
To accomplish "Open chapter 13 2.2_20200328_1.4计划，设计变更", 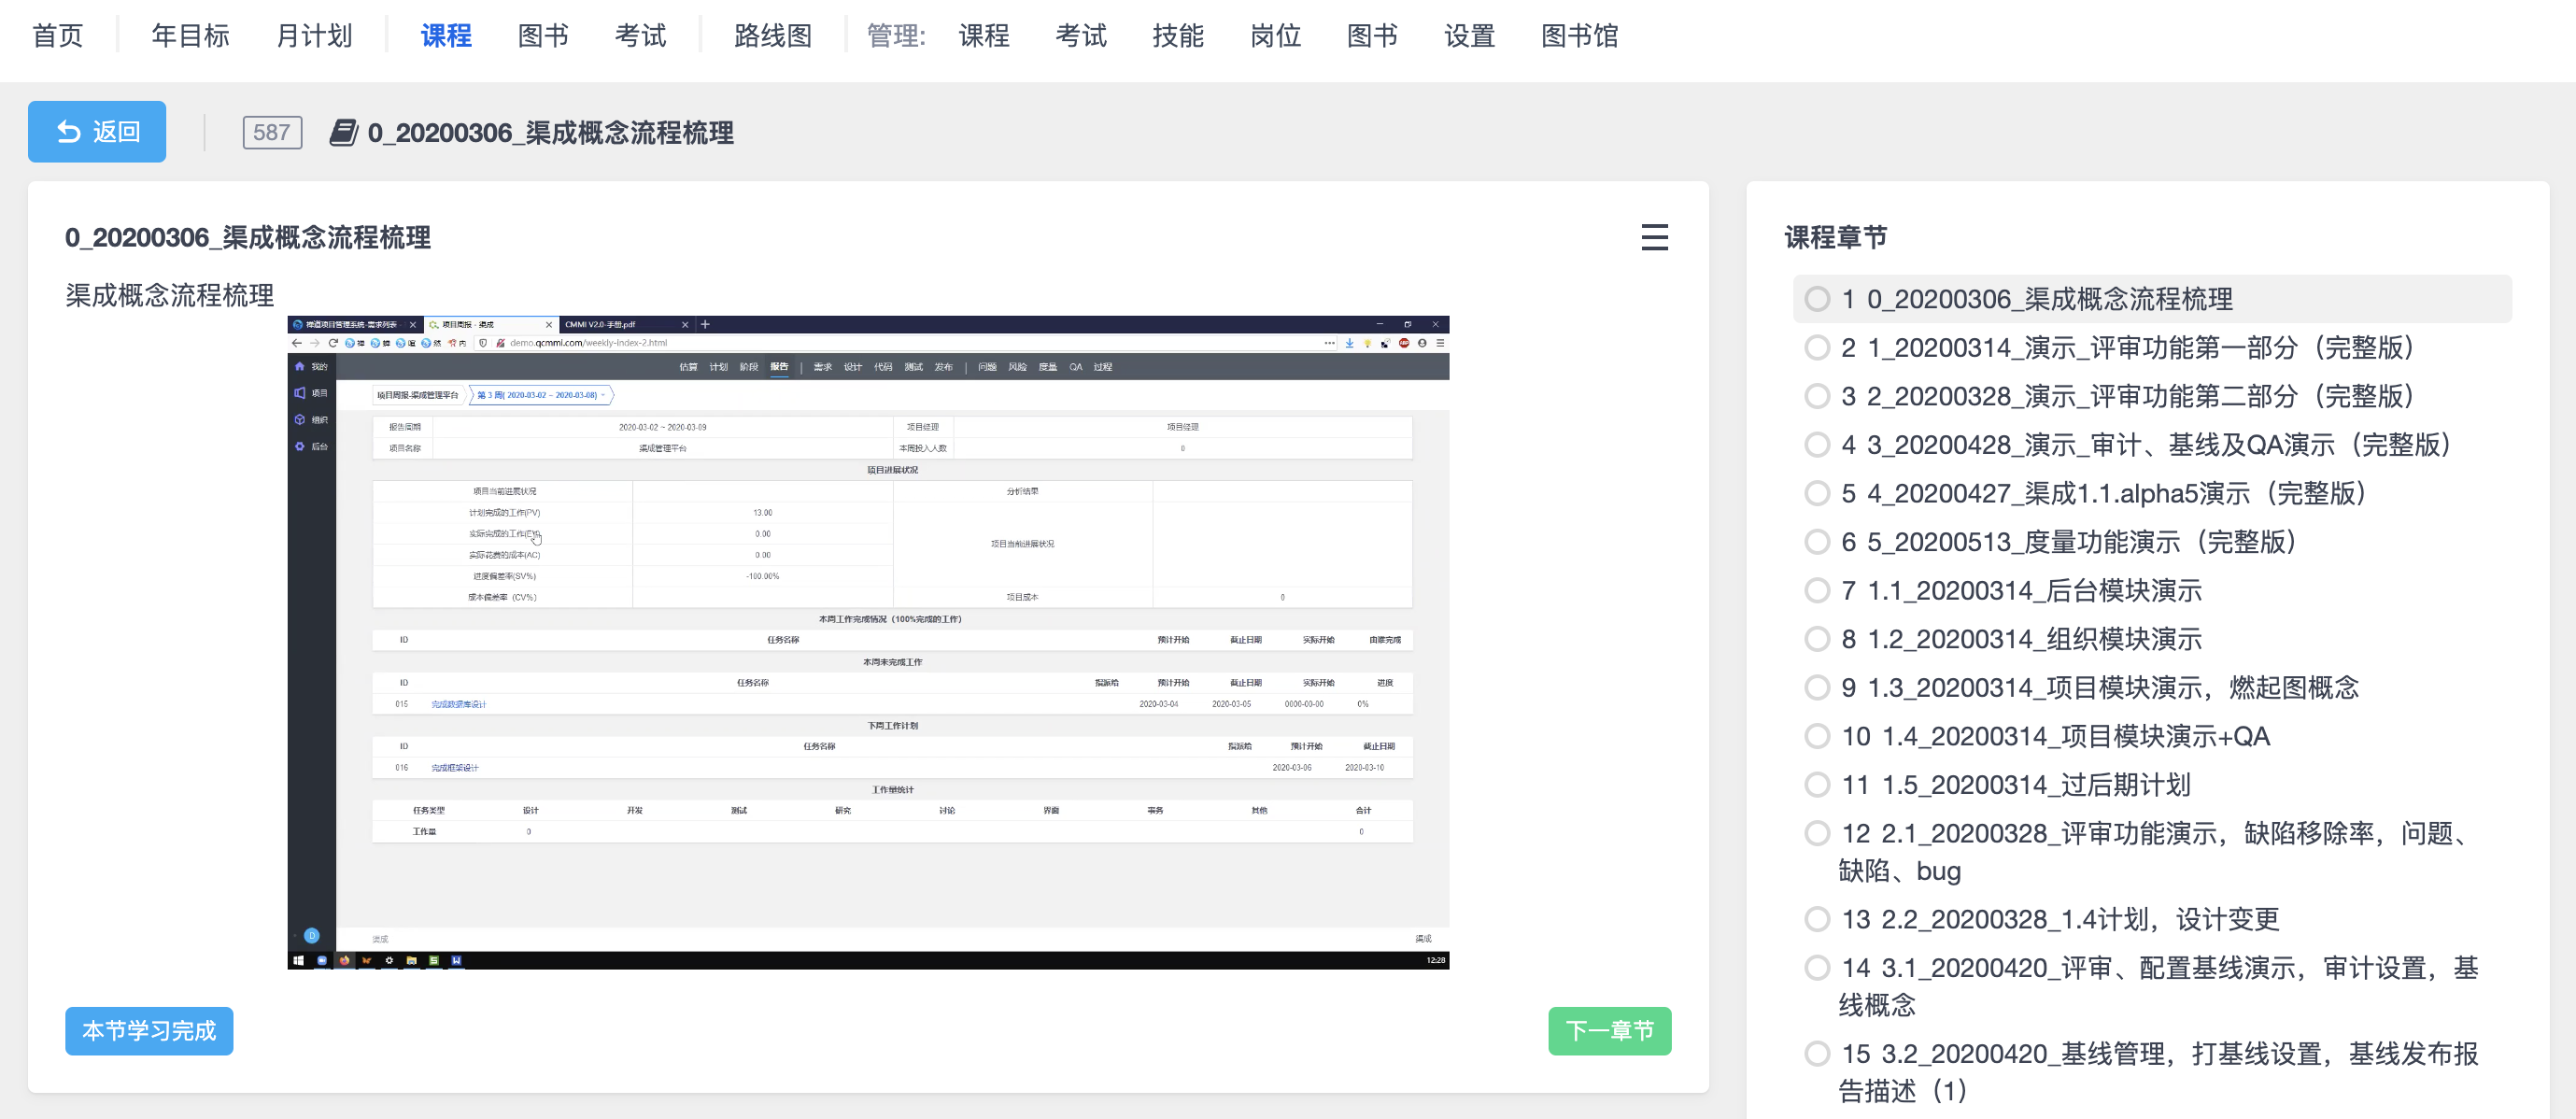I will pyautogui.click(x=2060, y=919).
